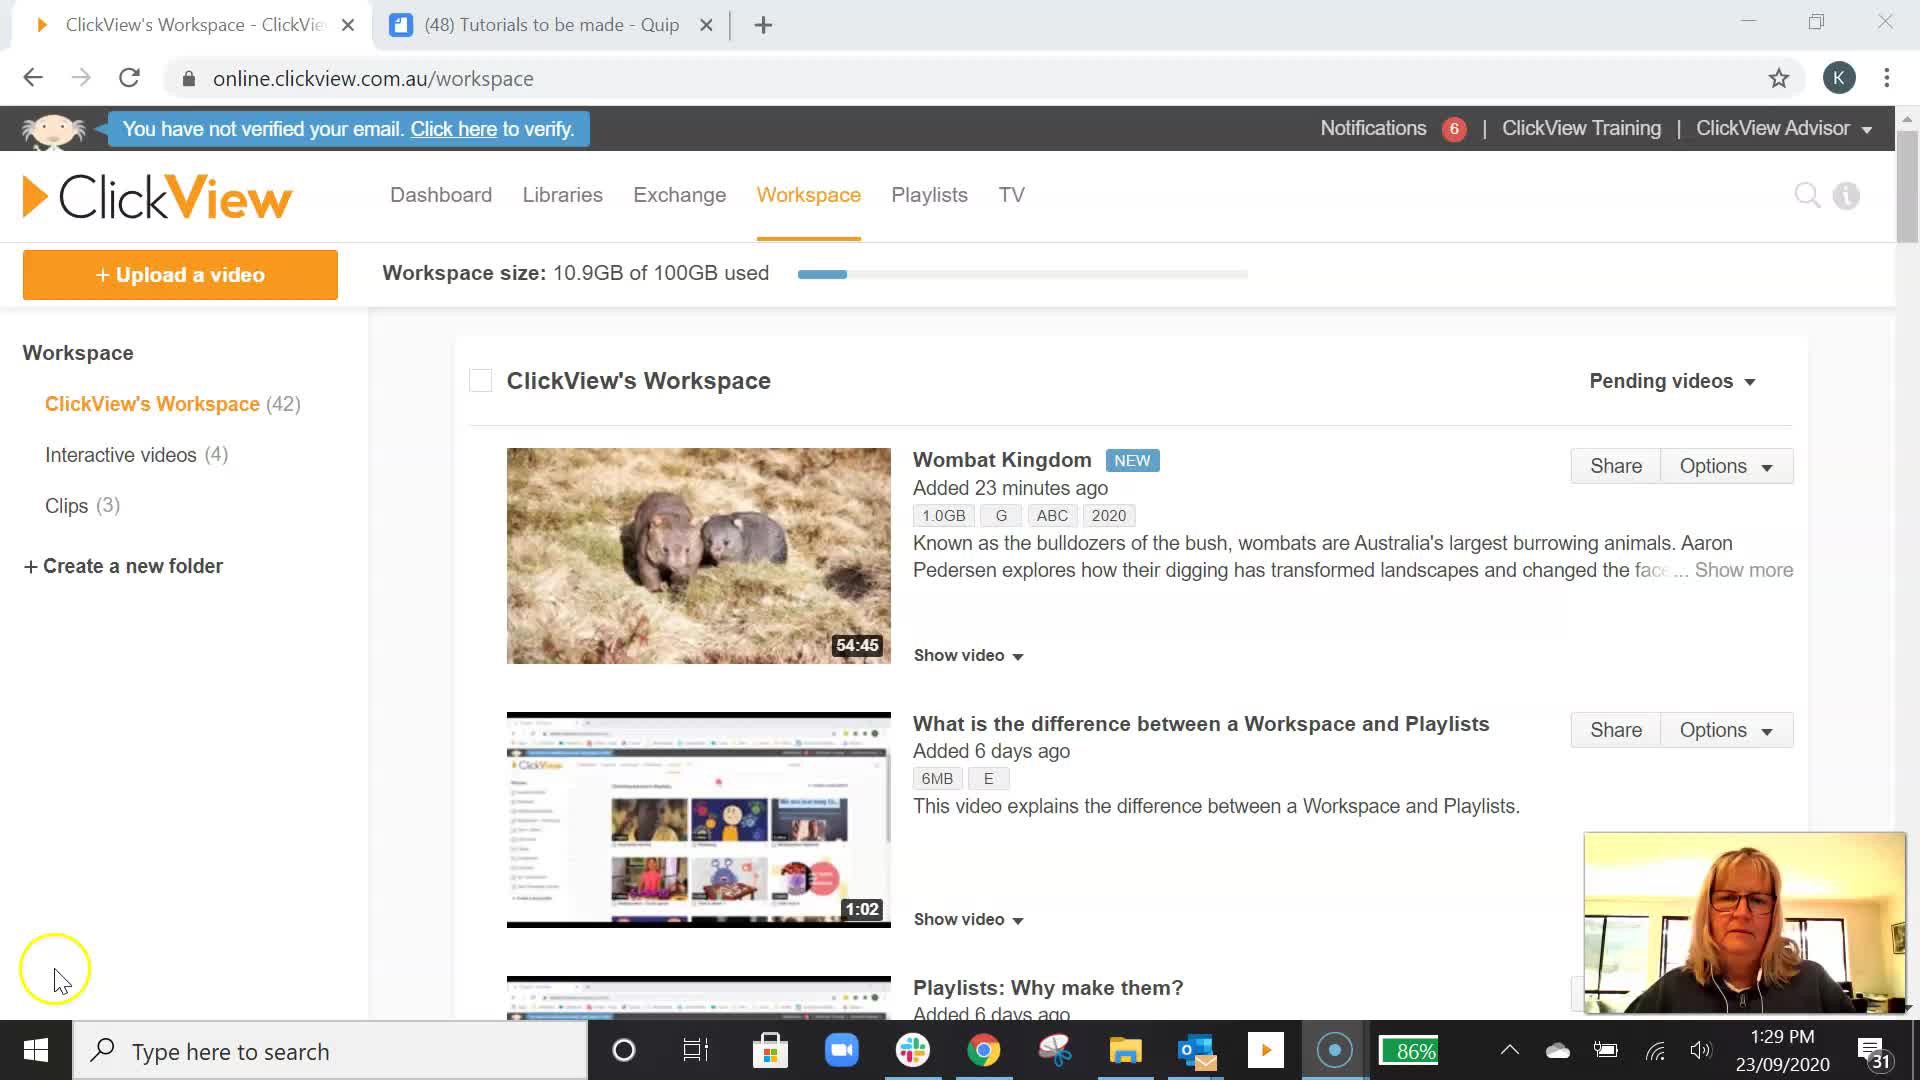Open Snipping tool in taskbar
This screenshot has height=1080, width=1920.
1054,1051
